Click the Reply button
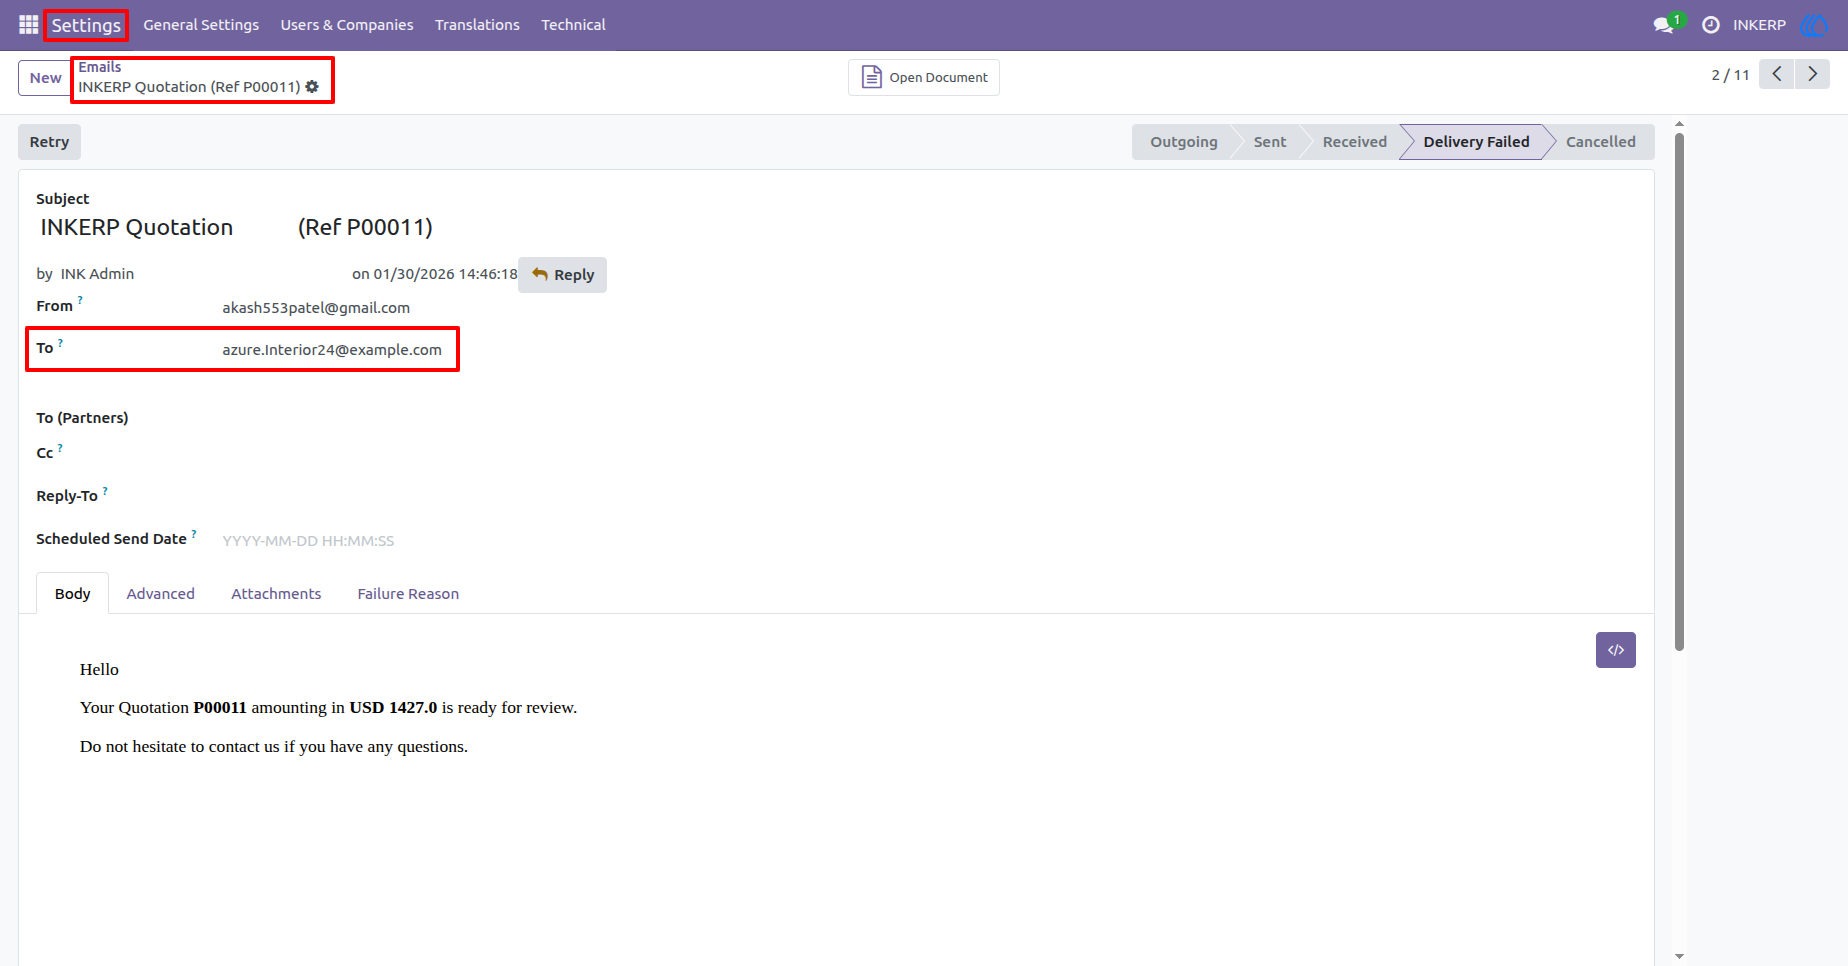The height and width of the screenshot is (966, 1848). point(562,274)
